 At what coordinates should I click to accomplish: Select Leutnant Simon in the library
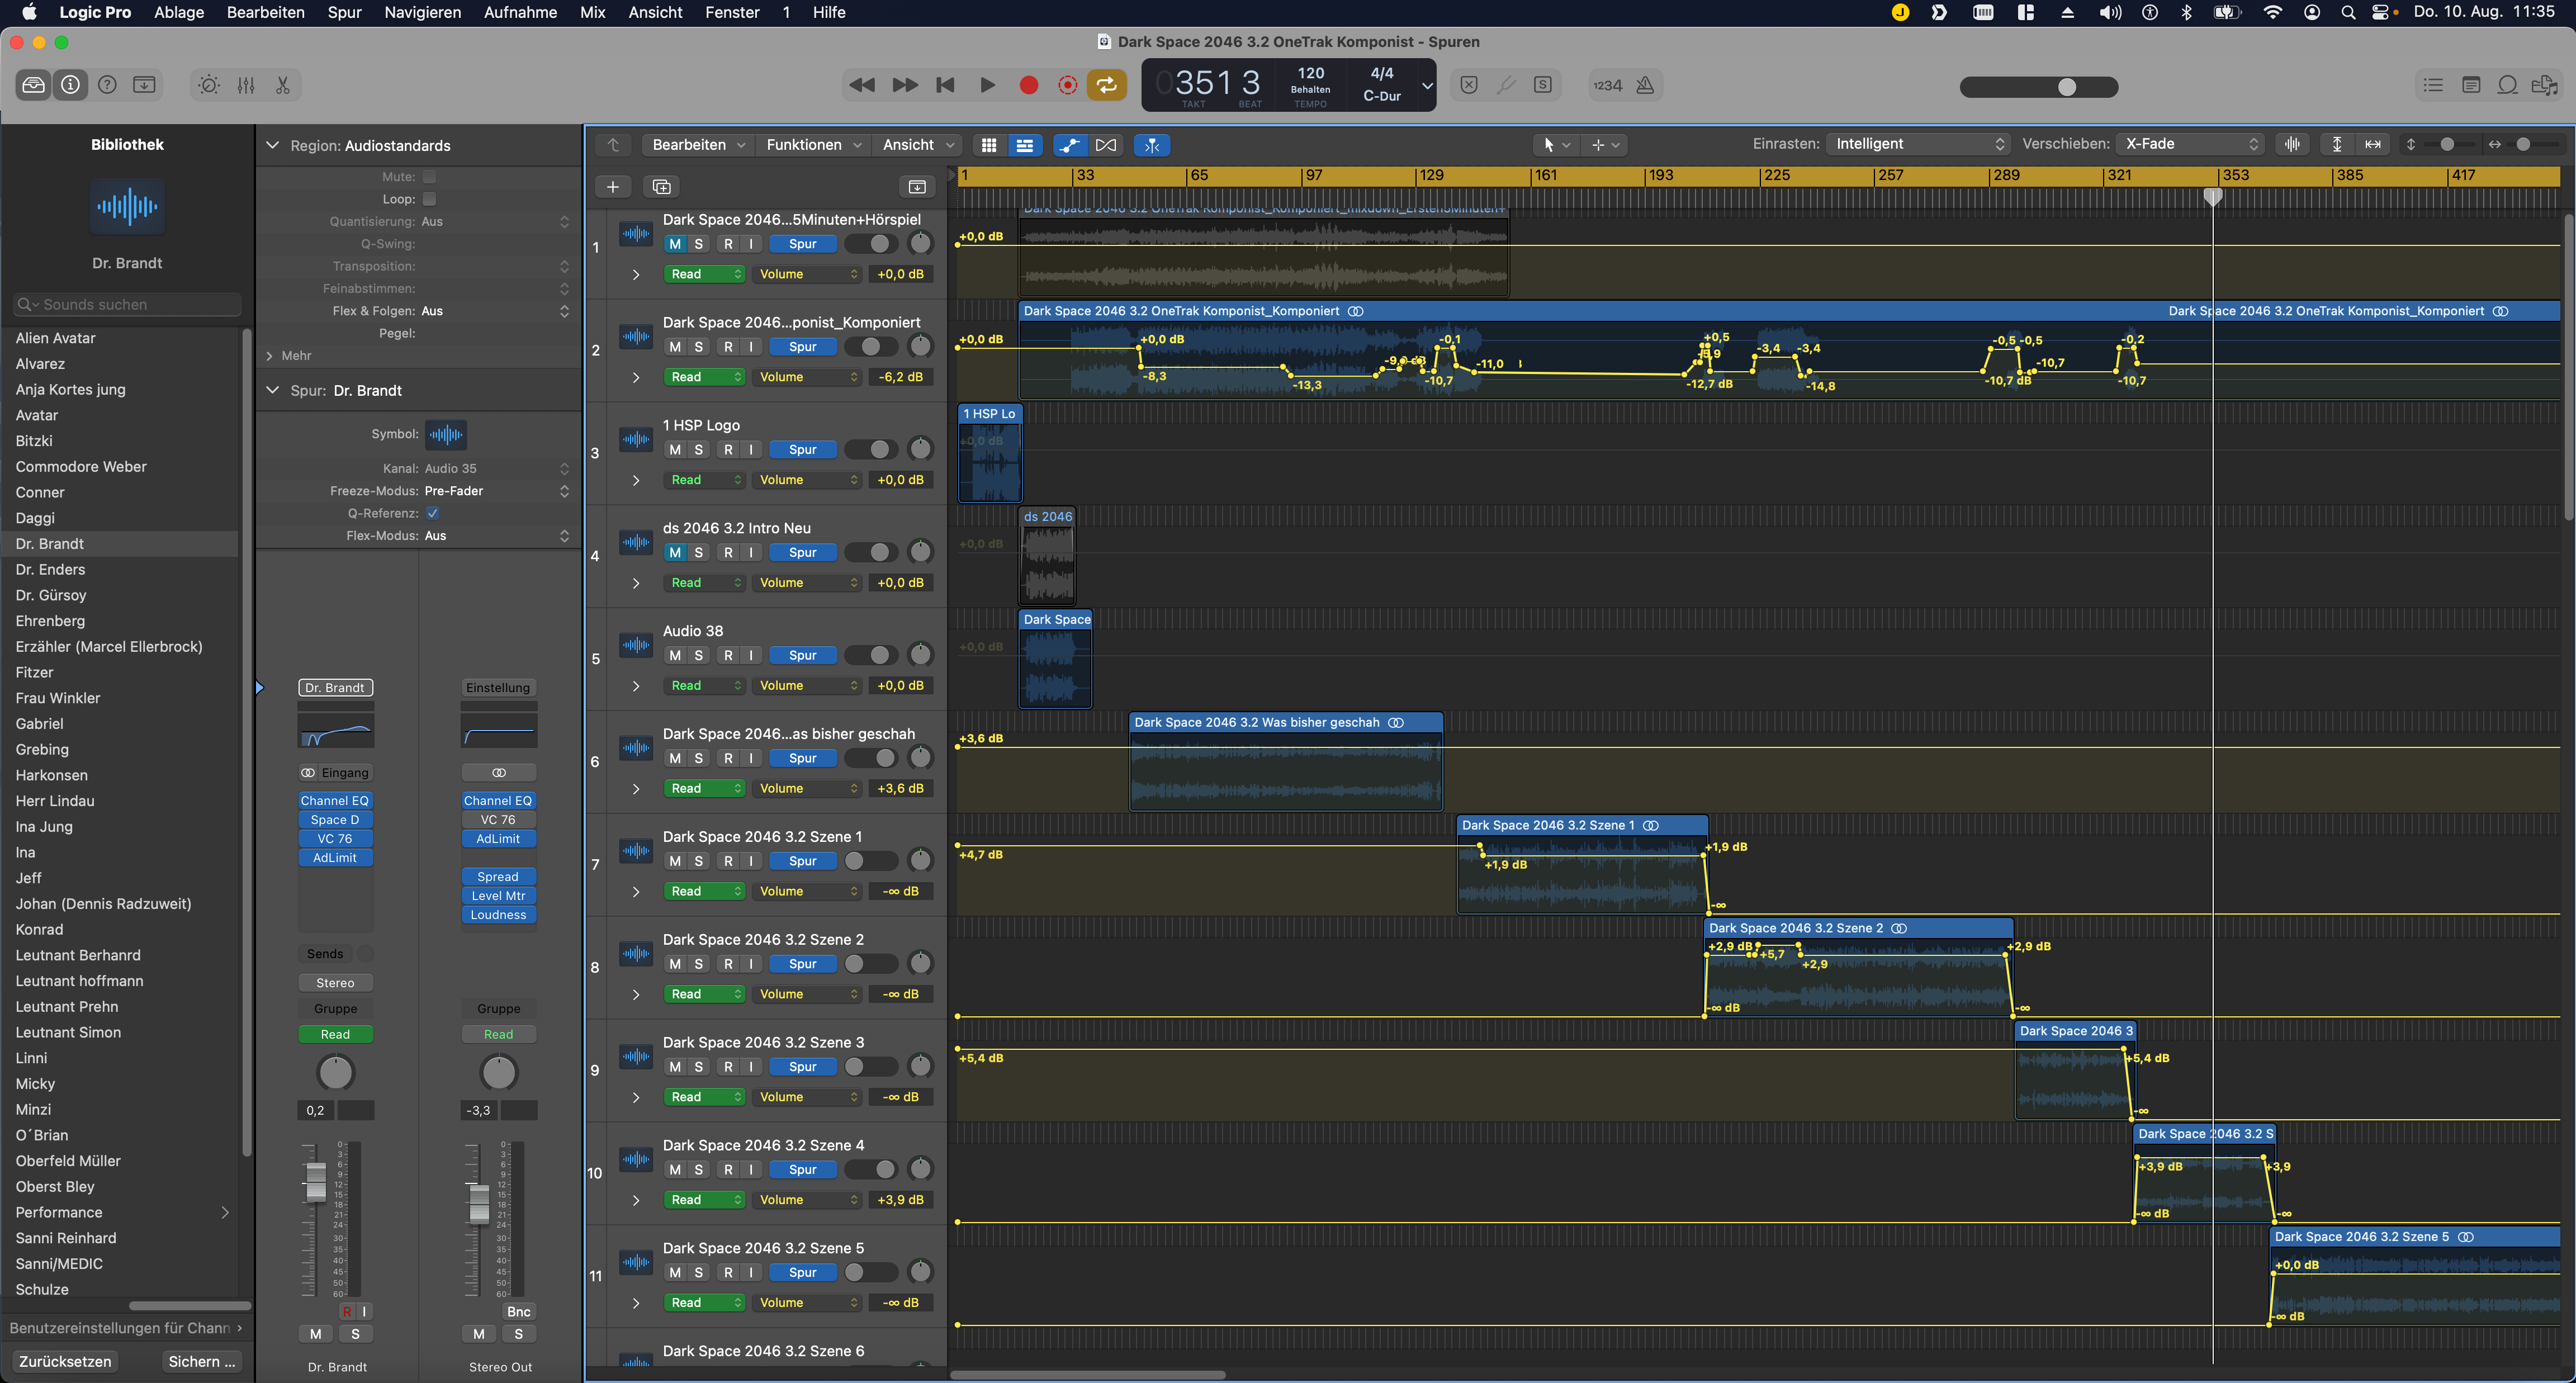click(68, 1033)
